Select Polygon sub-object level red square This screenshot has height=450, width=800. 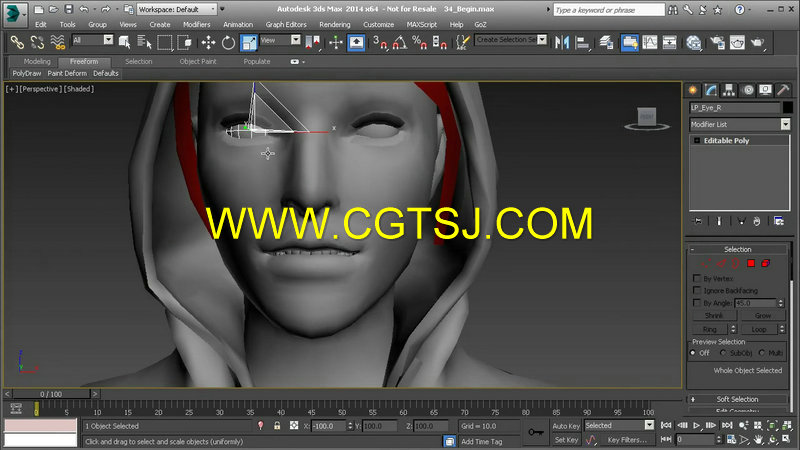[x=751, y=263]
